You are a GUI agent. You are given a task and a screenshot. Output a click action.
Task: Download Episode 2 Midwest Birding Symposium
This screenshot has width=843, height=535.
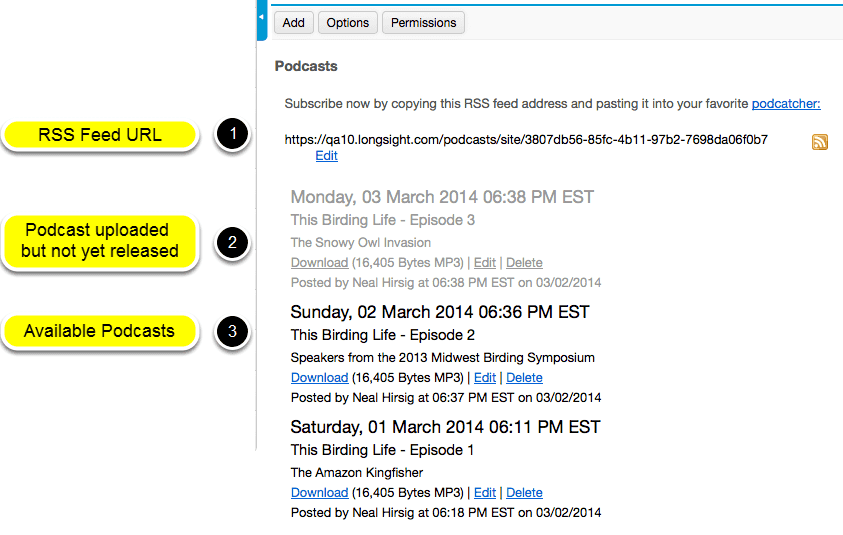pos(319,378)
